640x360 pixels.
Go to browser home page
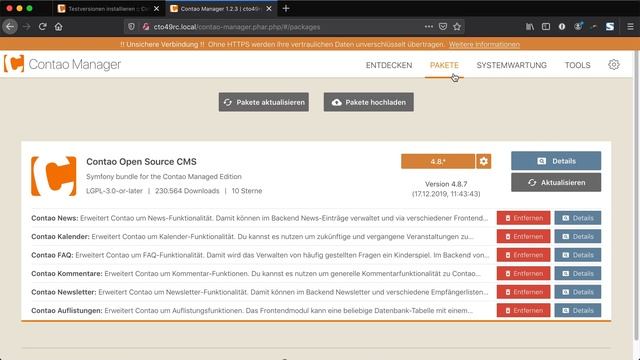[x=58, y=27]
